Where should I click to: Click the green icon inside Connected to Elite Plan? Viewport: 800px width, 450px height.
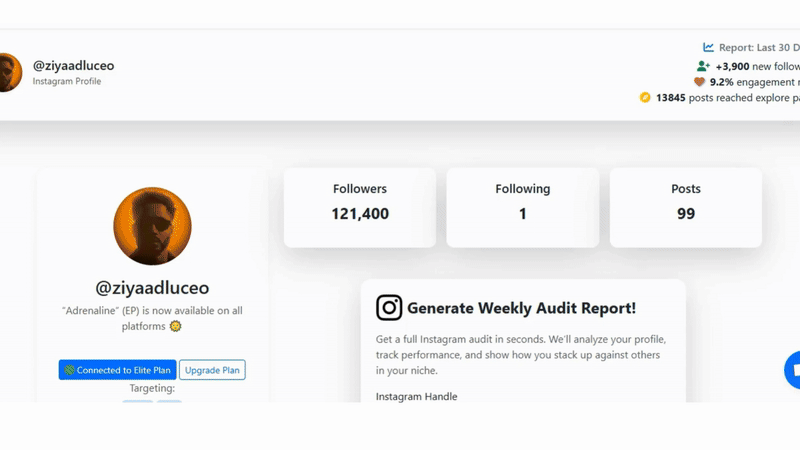(69, 370)
